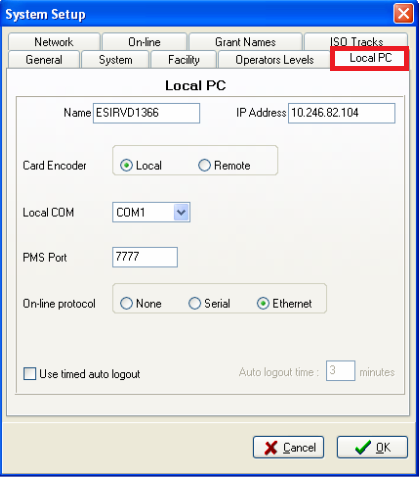Cancel the System Setup dialog

288,447
